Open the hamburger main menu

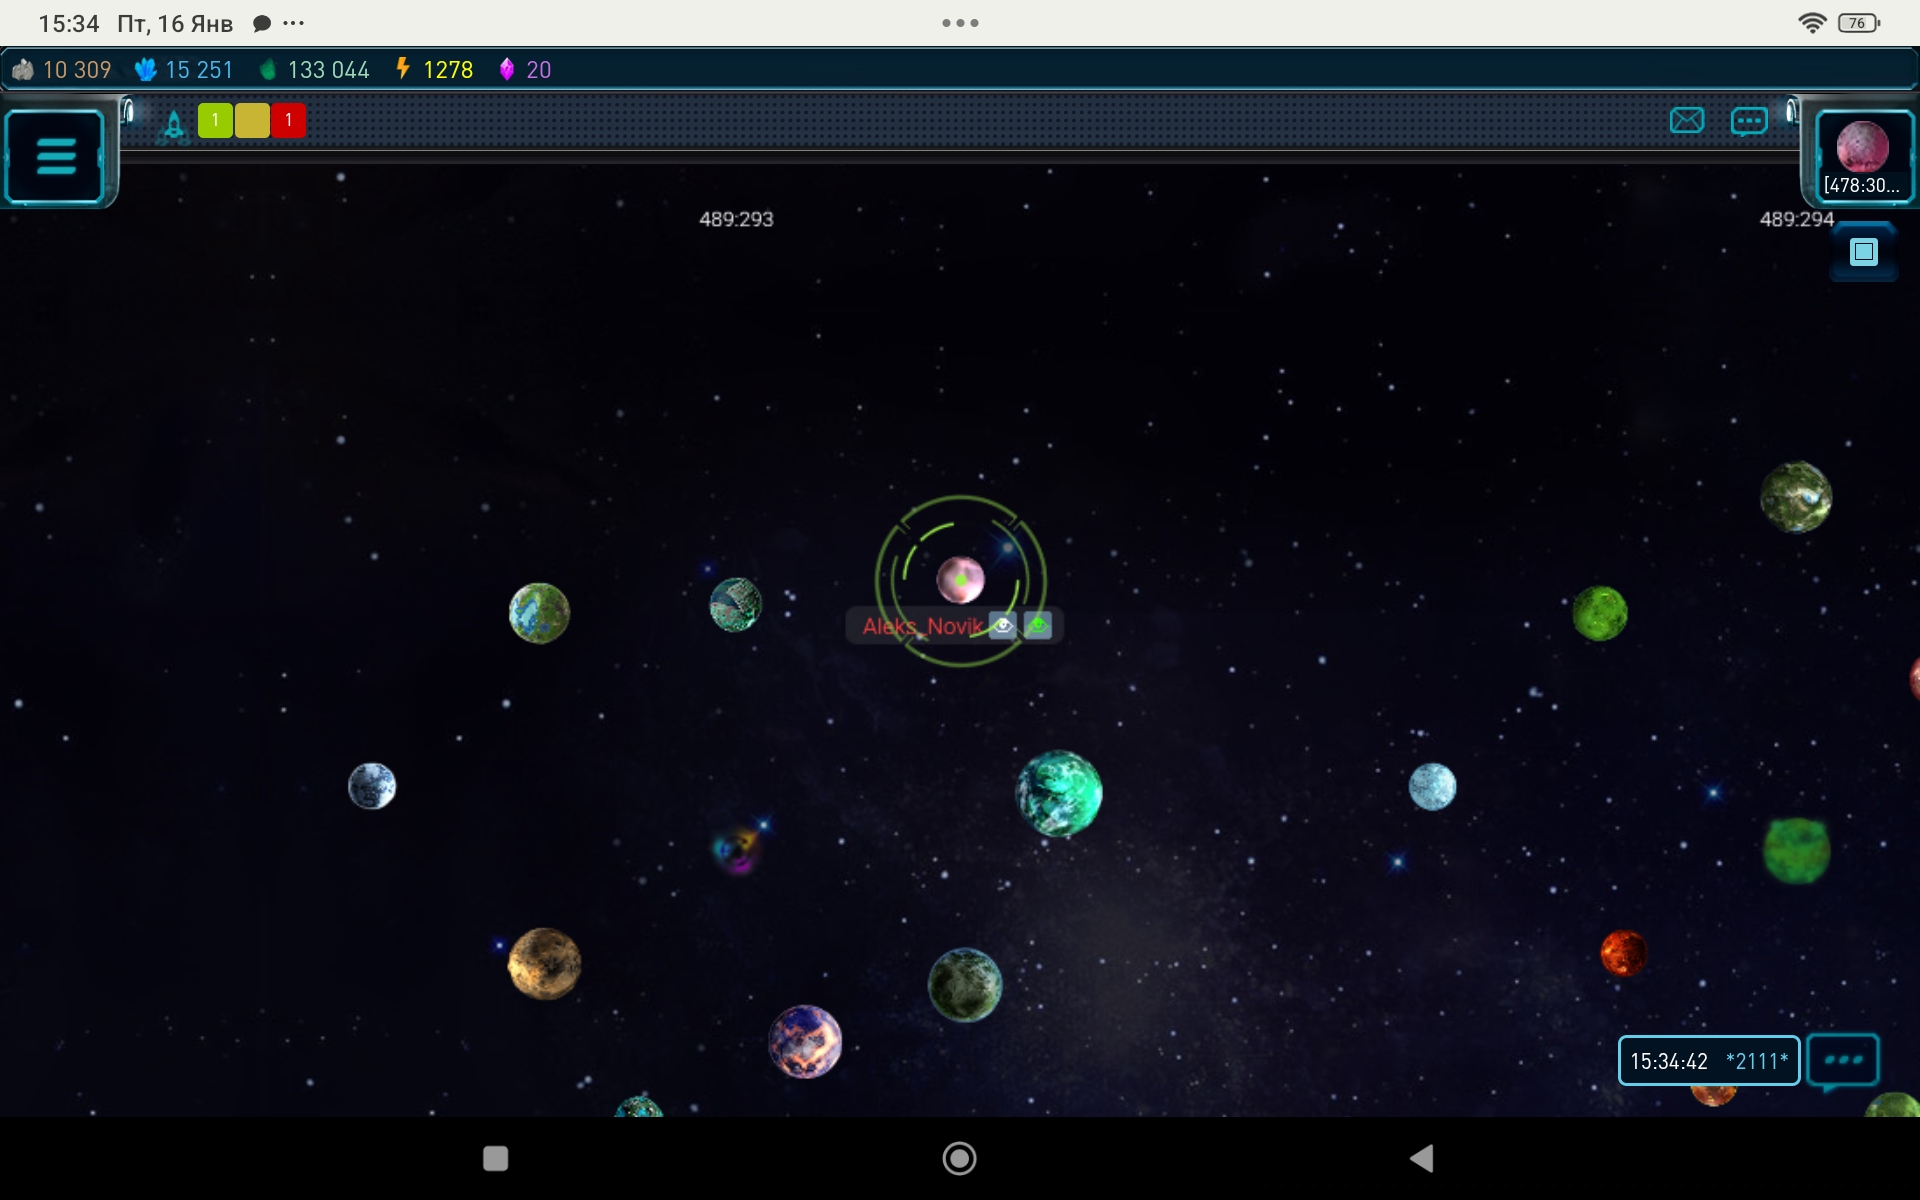55,157
